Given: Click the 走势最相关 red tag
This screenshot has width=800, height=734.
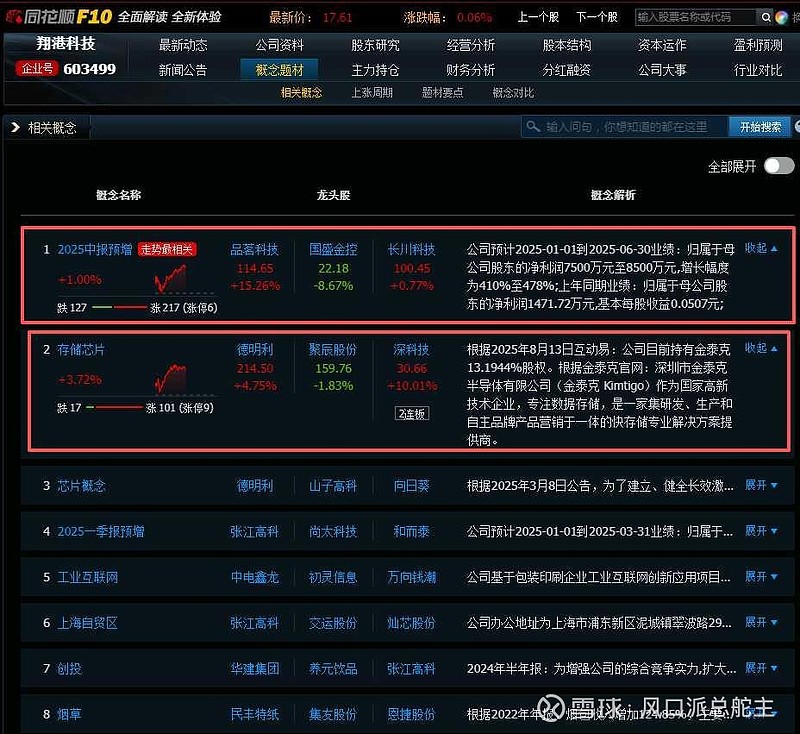Looking at the screenshot, I should pos(167,249).
